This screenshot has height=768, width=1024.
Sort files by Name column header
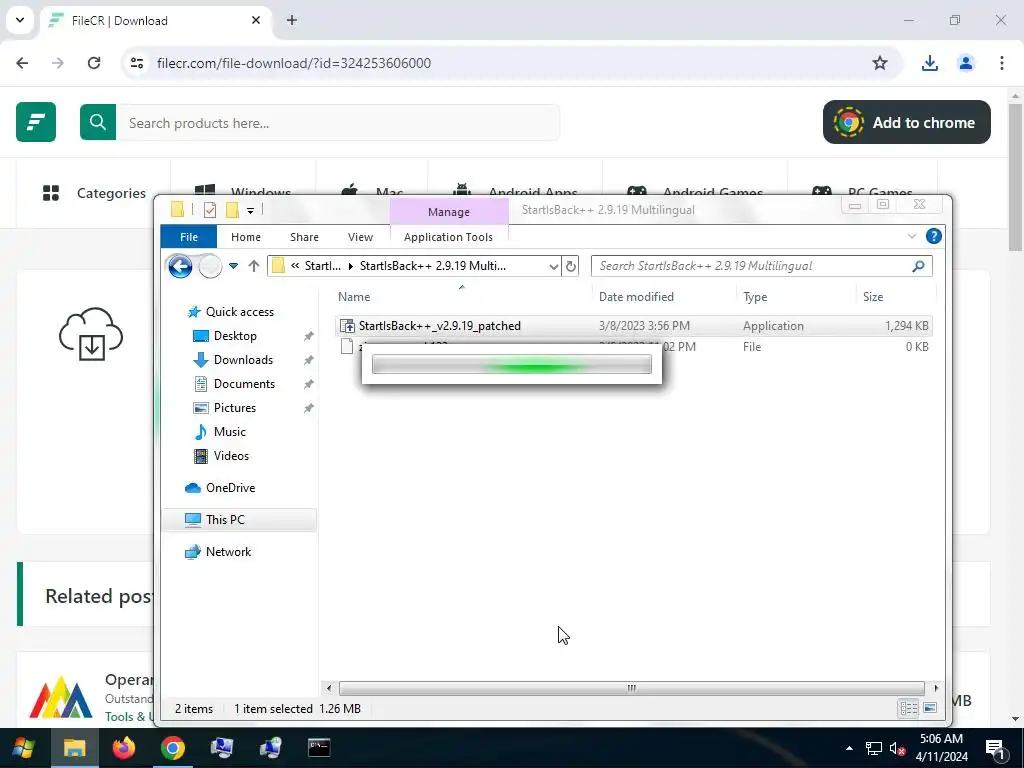coord(354,296)
